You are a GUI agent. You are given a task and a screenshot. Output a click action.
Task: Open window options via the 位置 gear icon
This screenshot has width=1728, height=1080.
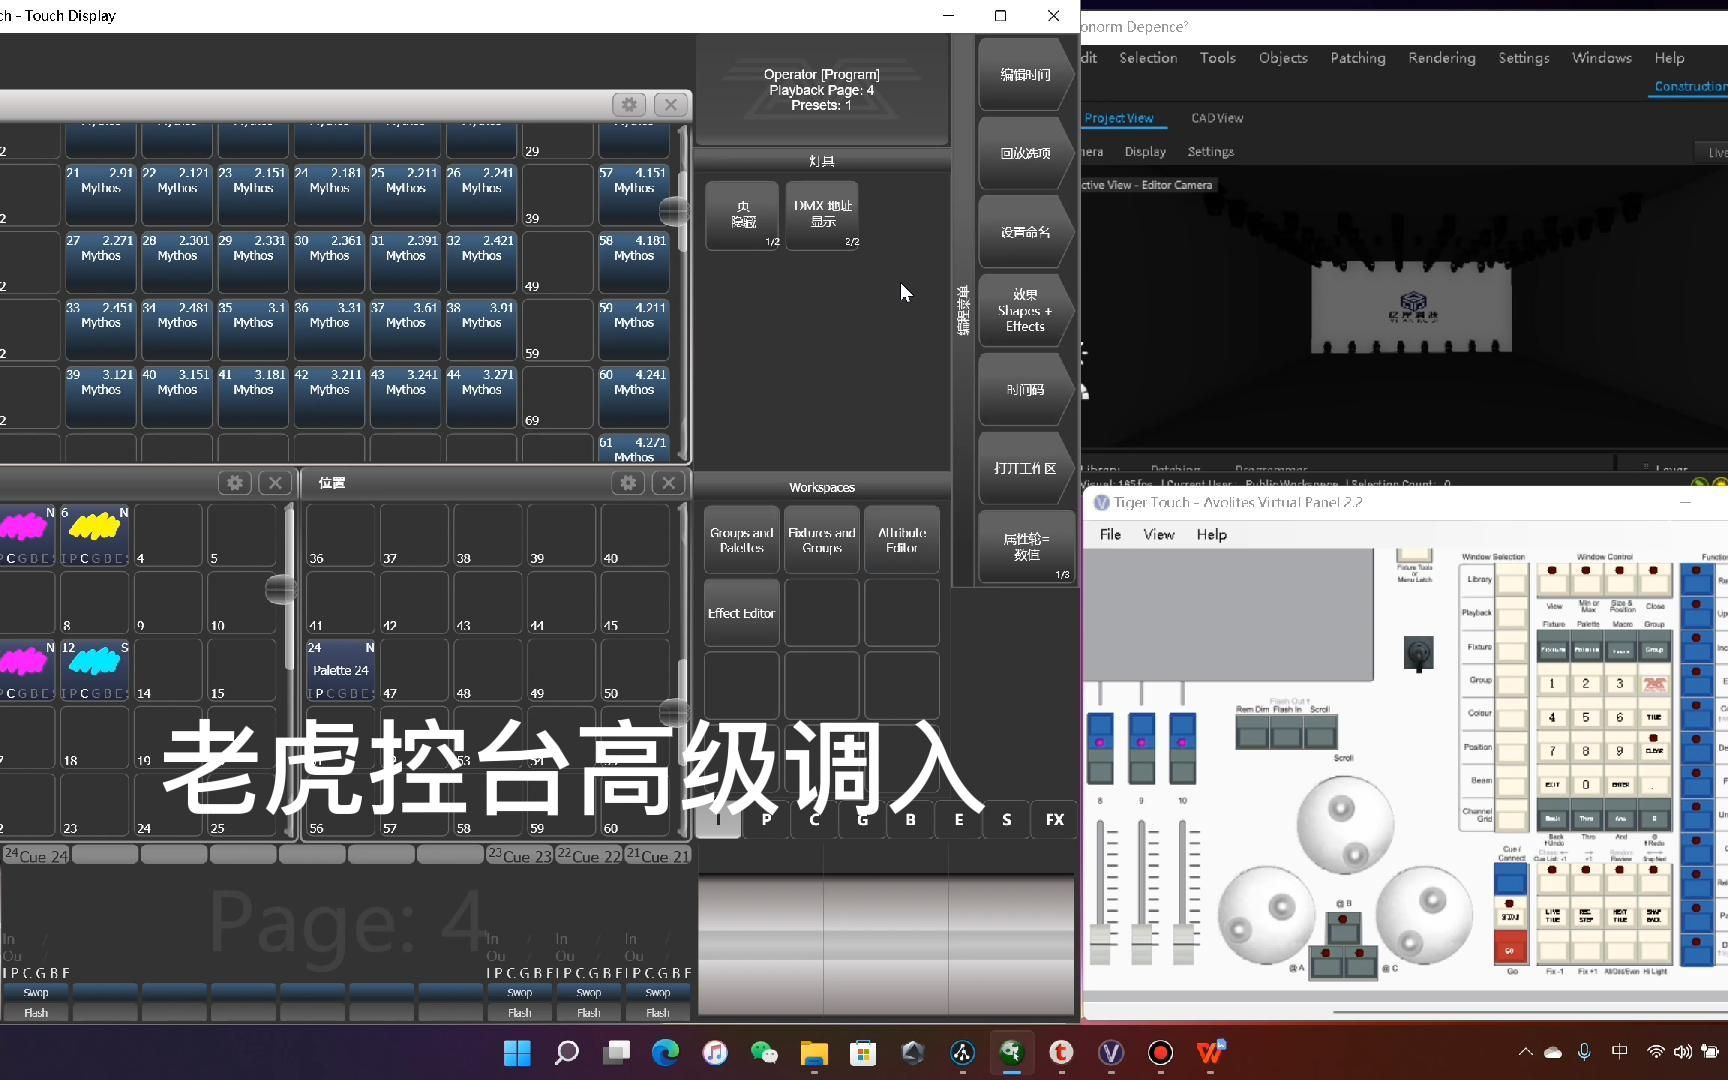[x=628, y=482]
